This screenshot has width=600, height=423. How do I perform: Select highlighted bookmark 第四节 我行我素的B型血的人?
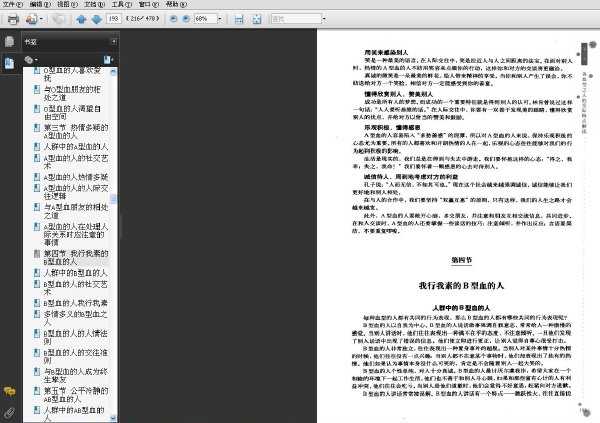pos(76,258)
